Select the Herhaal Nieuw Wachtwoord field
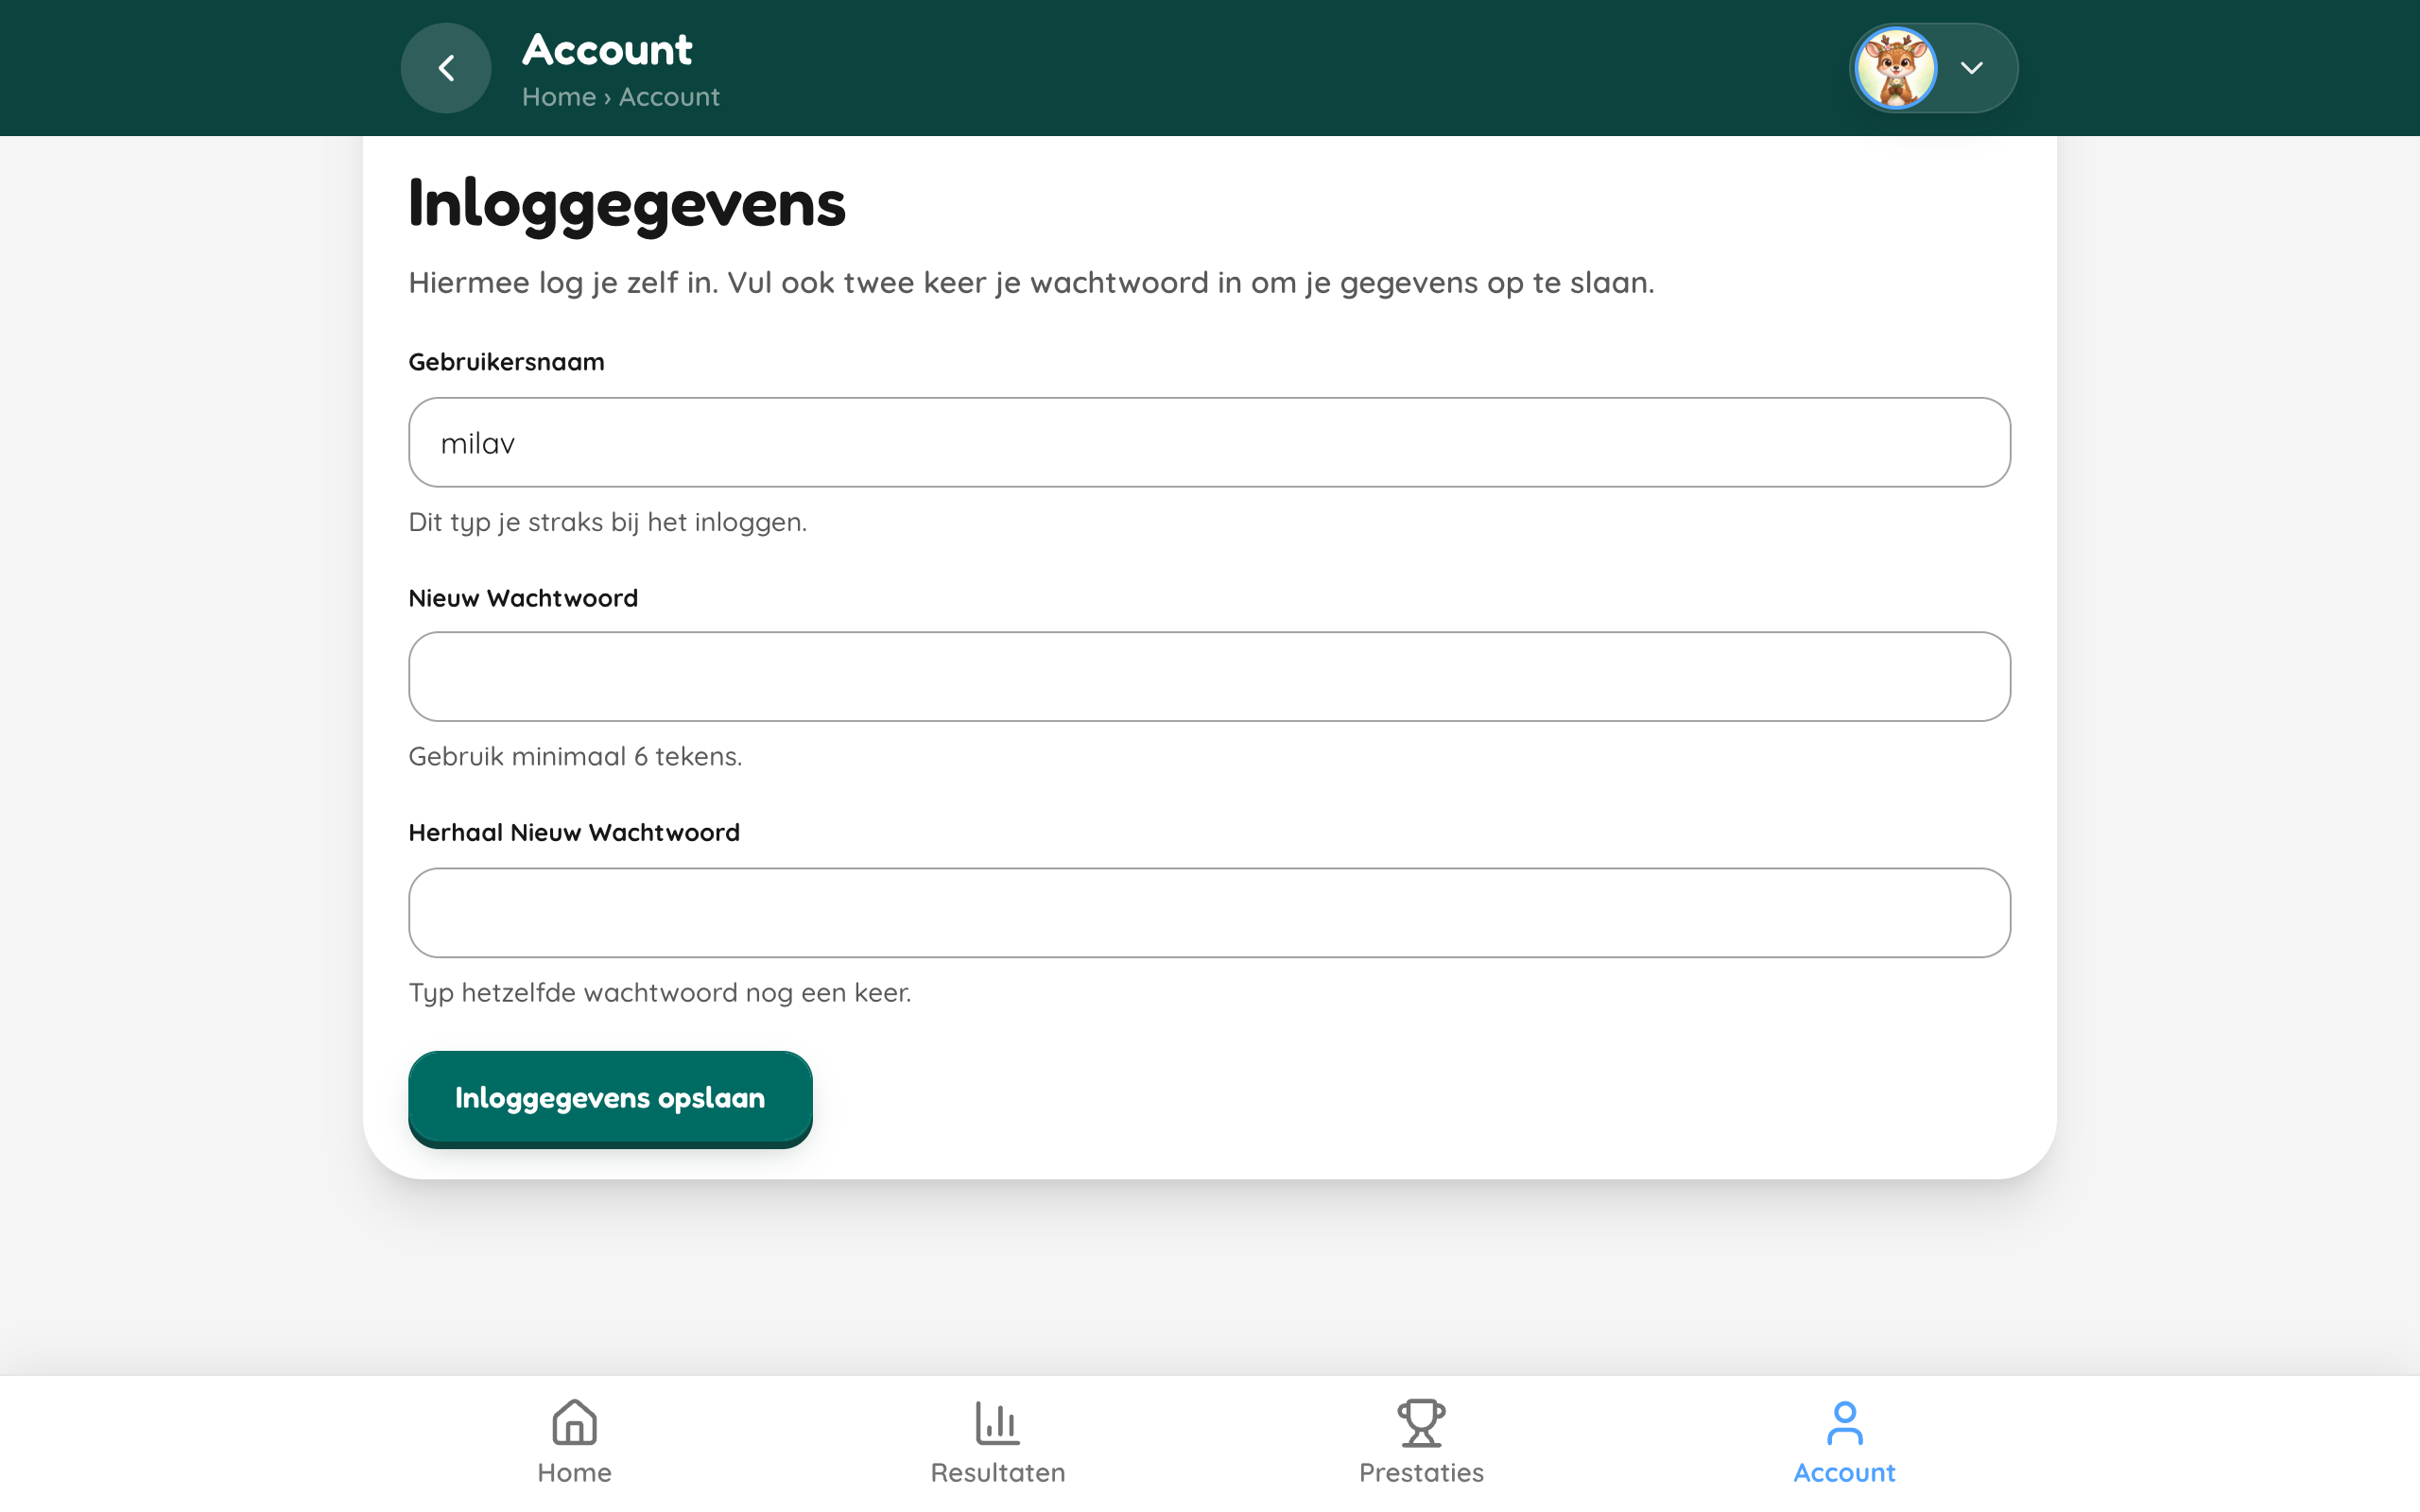2420x1512 pixels. point(1209,912)
